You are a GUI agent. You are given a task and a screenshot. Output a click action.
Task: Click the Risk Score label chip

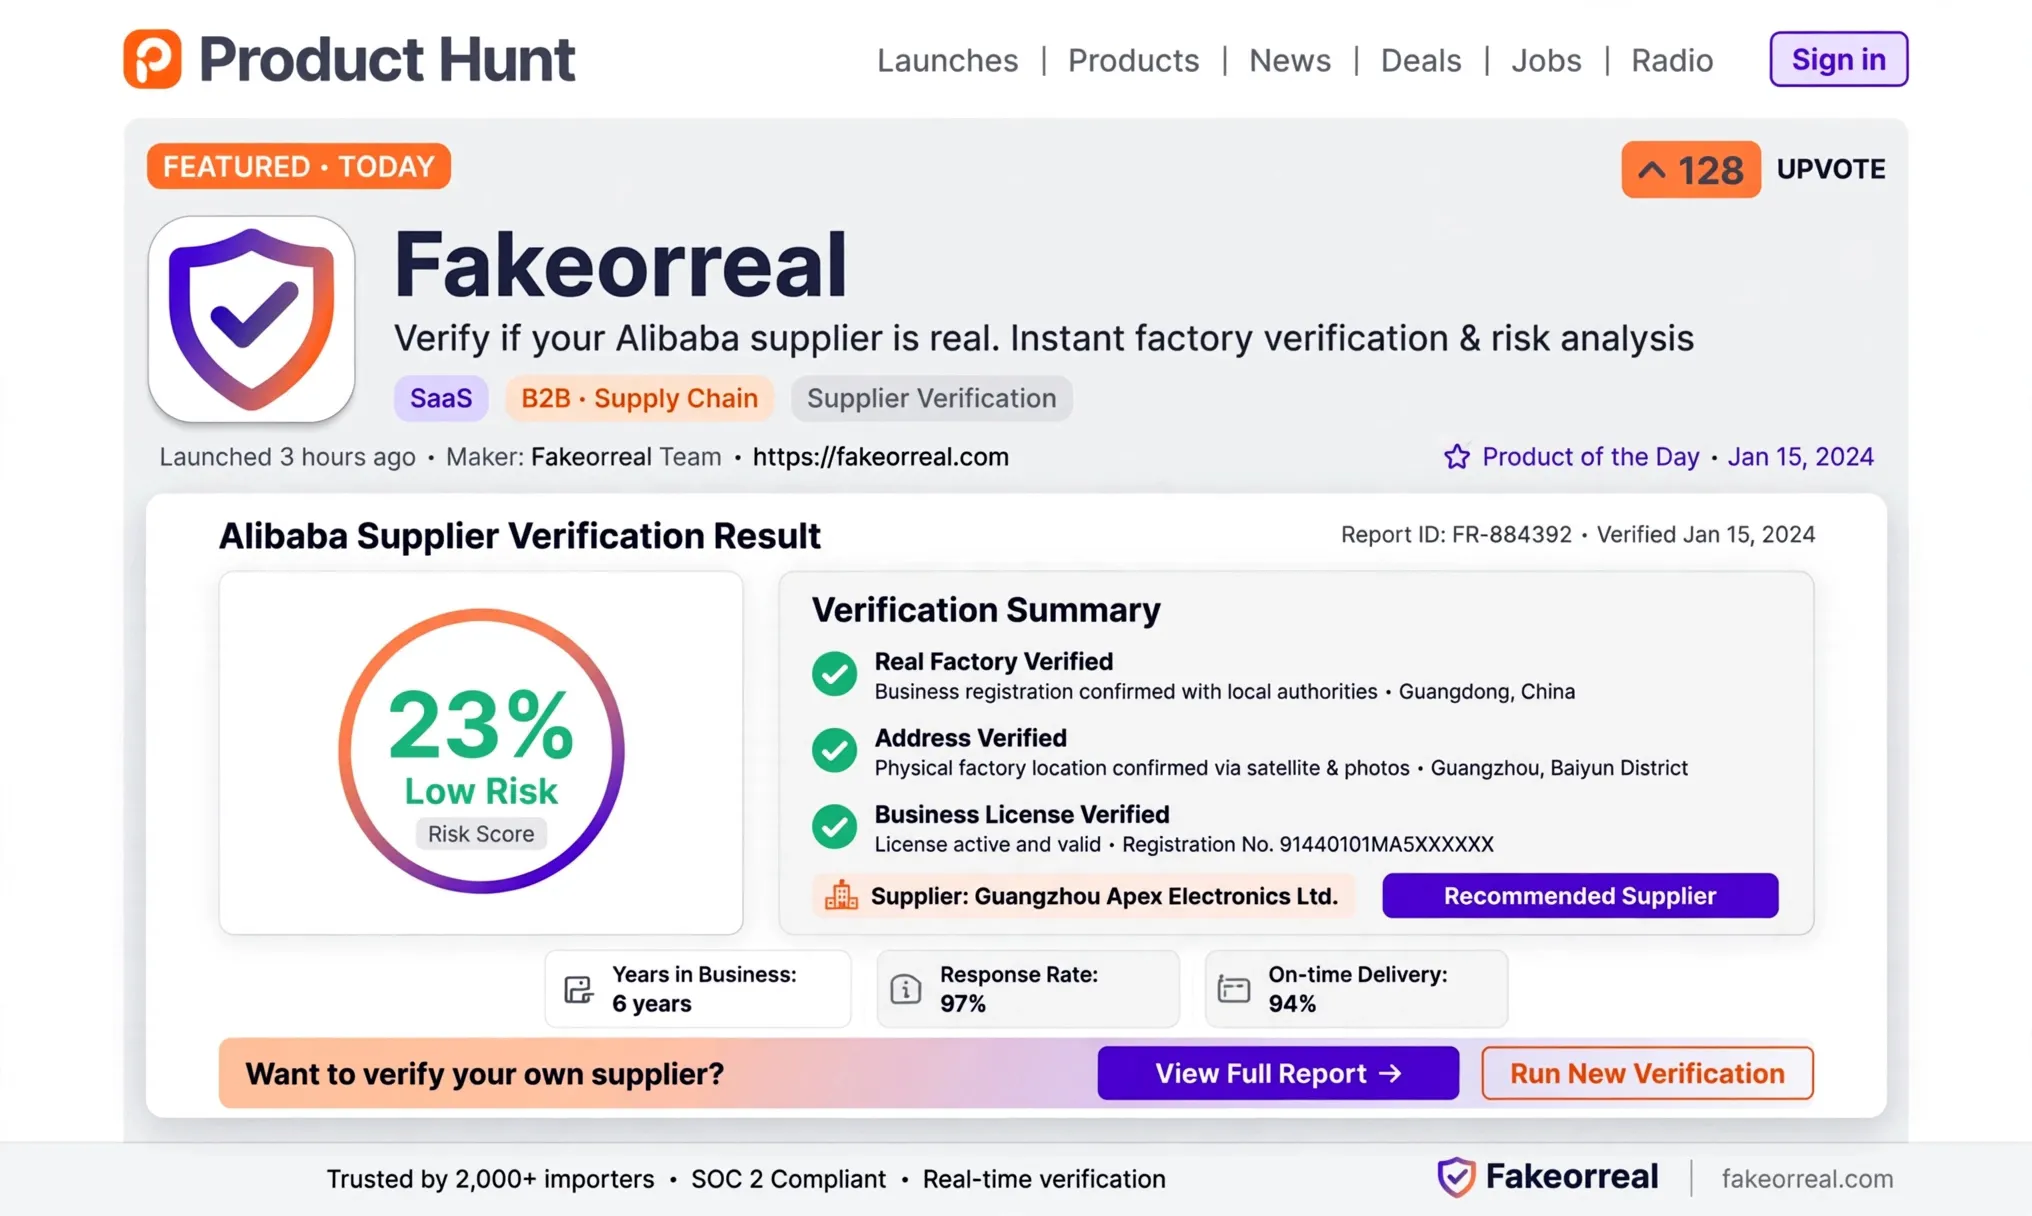pyautogui.click(x=481, y=834)
